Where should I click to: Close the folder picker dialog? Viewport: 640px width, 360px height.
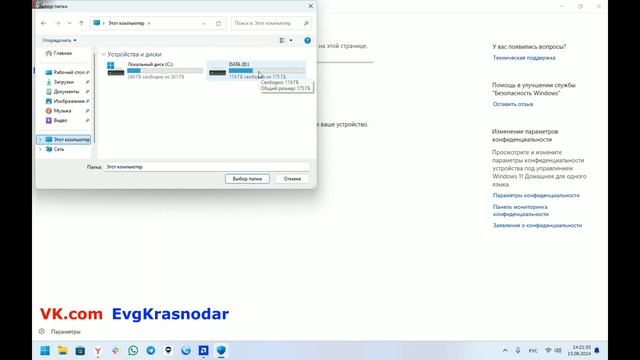click(311, 6)
